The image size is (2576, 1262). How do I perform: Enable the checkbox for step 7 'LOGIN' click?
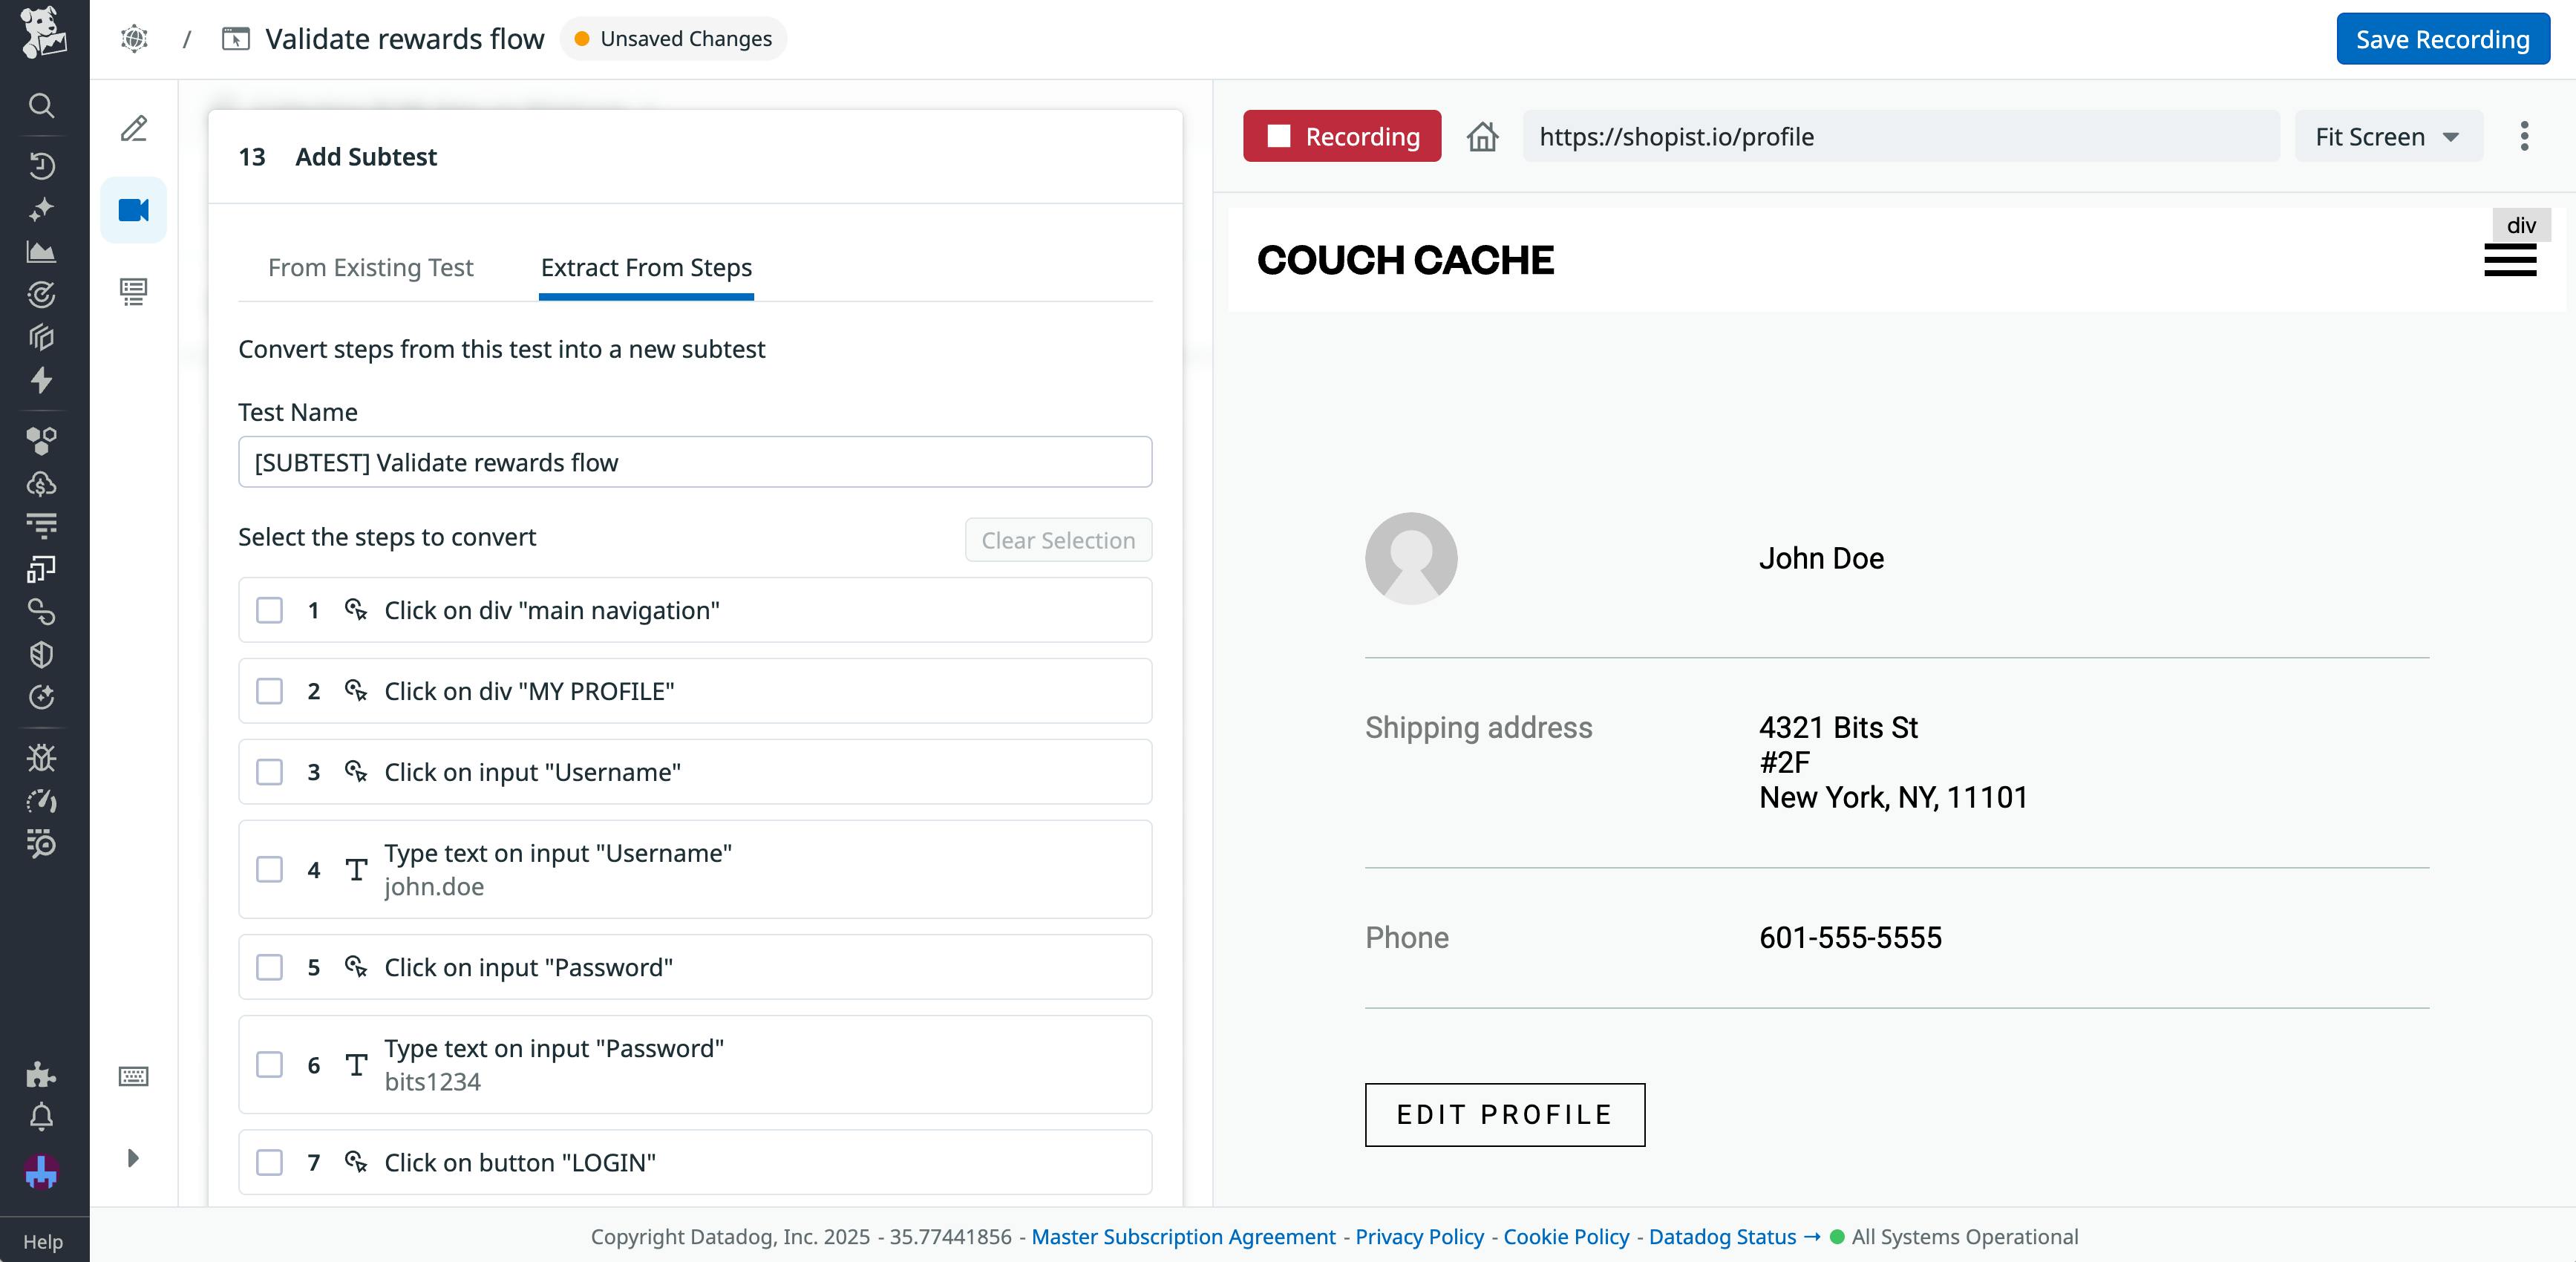pos(269,1162)
